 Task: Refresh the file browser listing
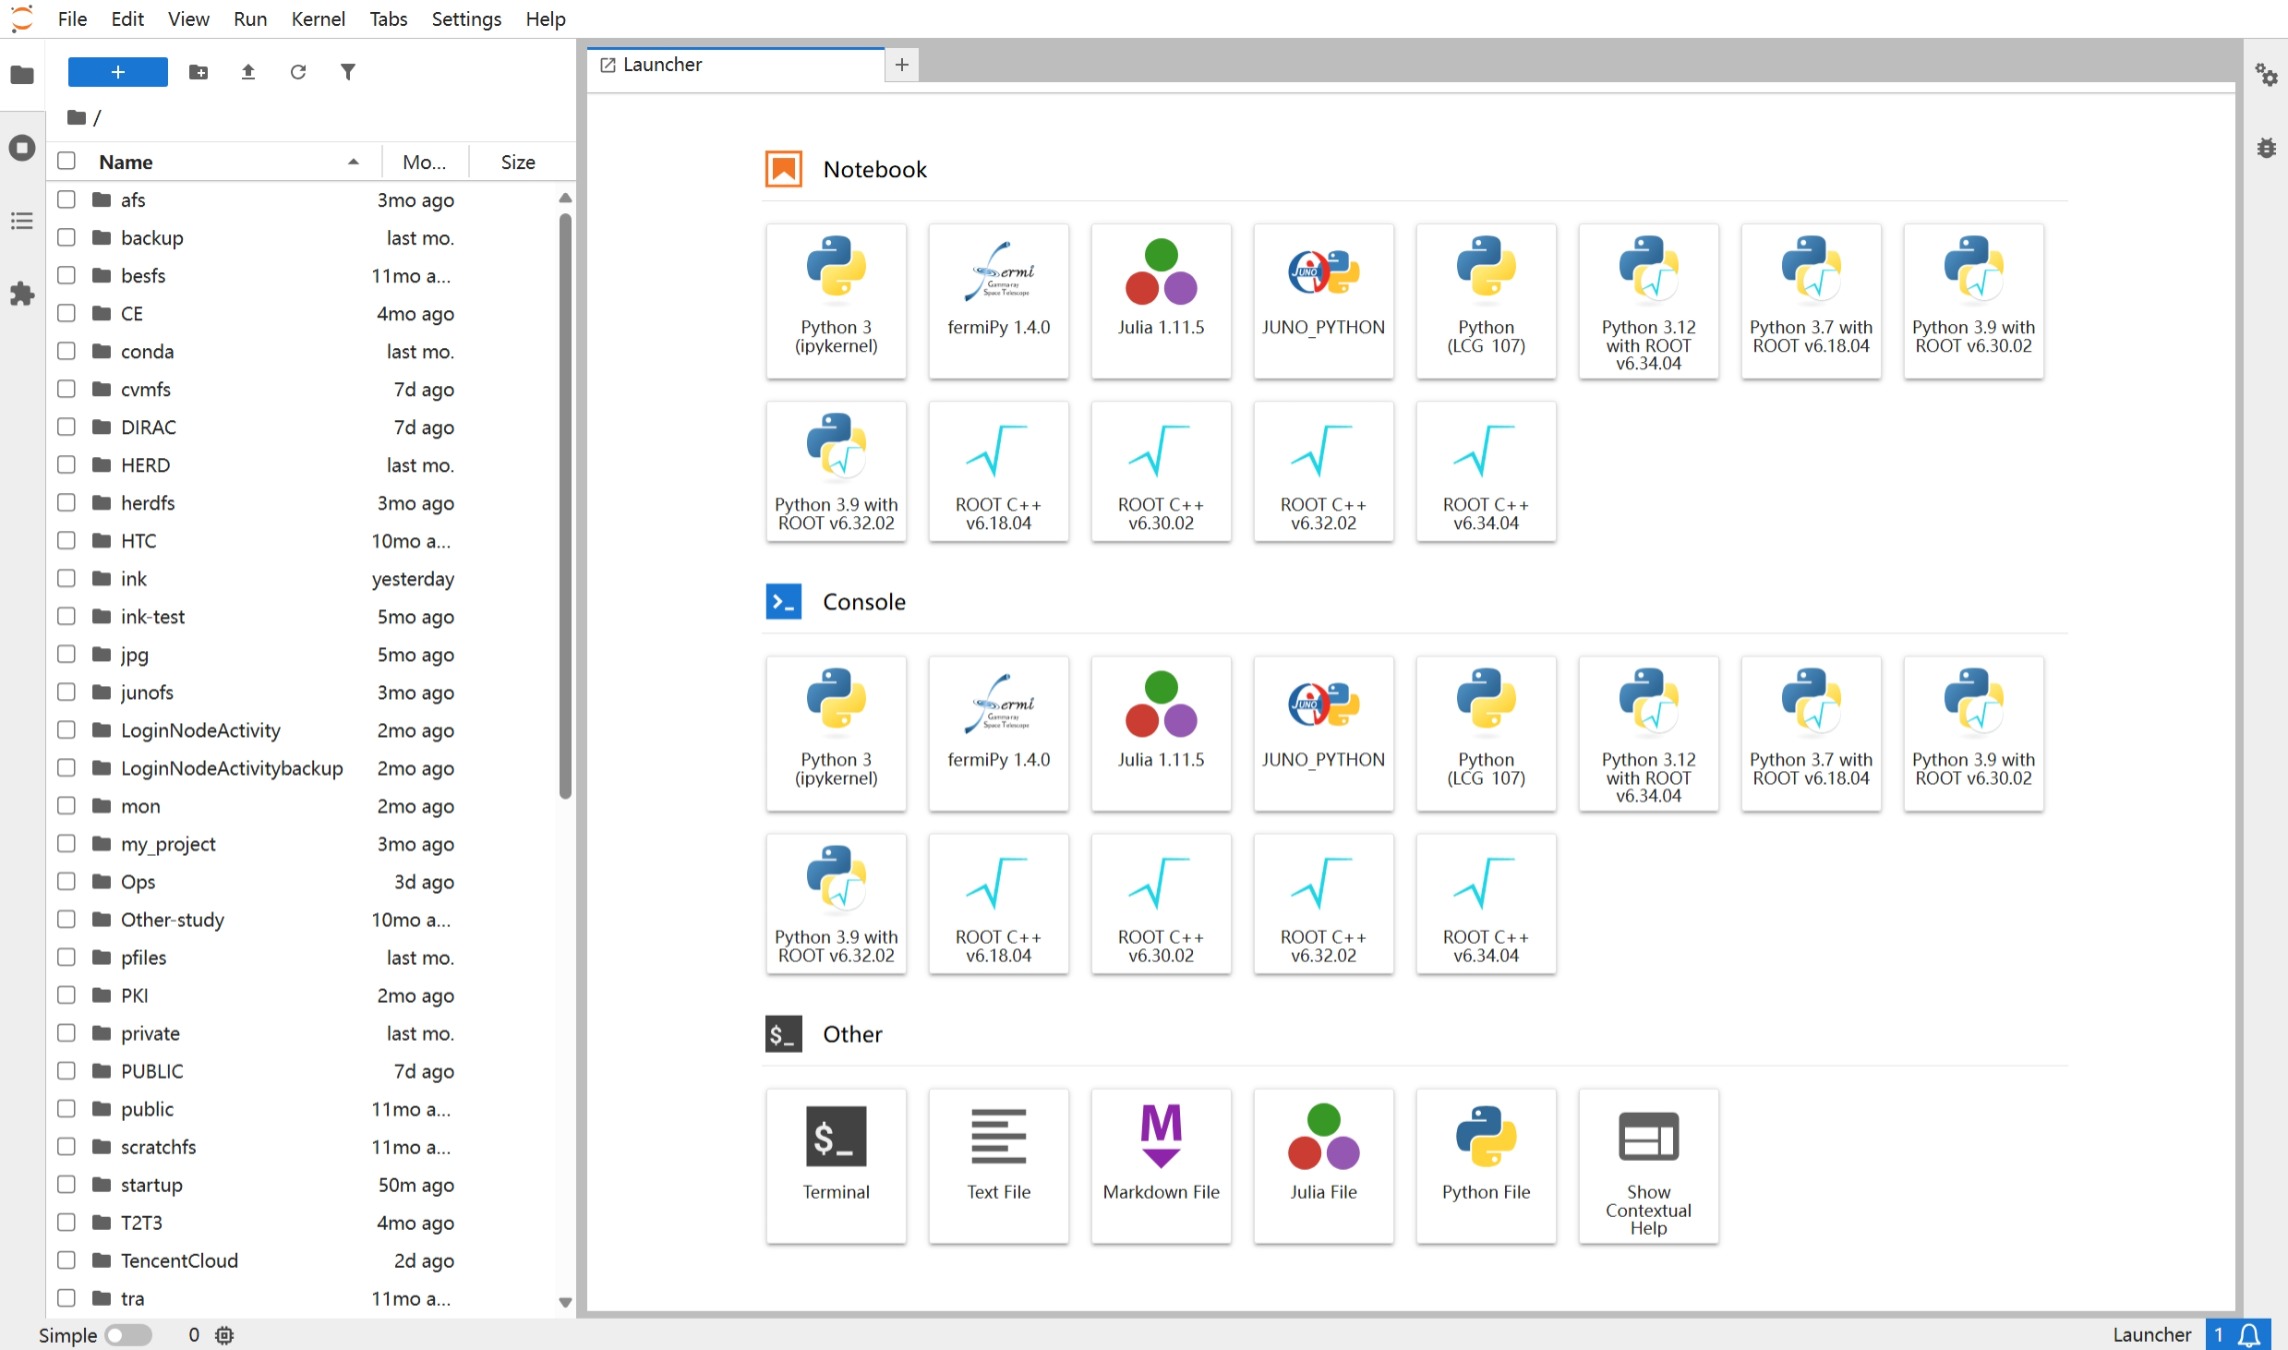[x=298, y=72]
